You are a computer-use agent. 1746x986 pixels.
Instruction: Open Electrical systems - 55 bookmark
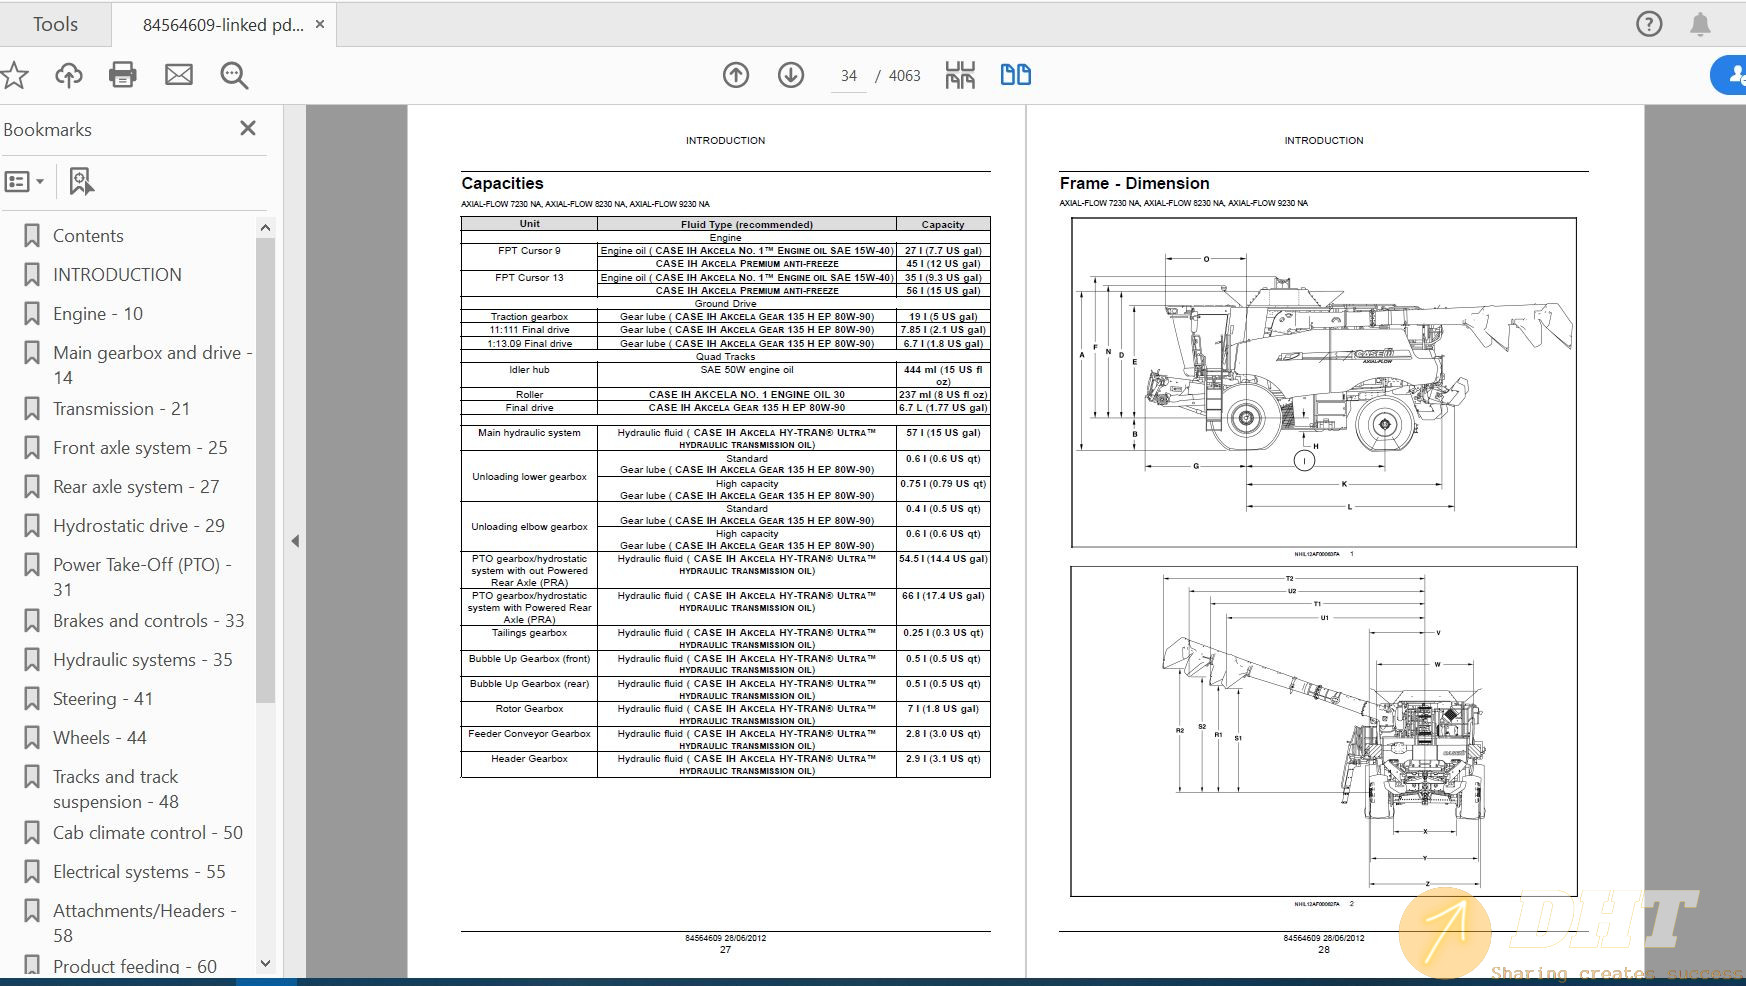coord(139,872)
